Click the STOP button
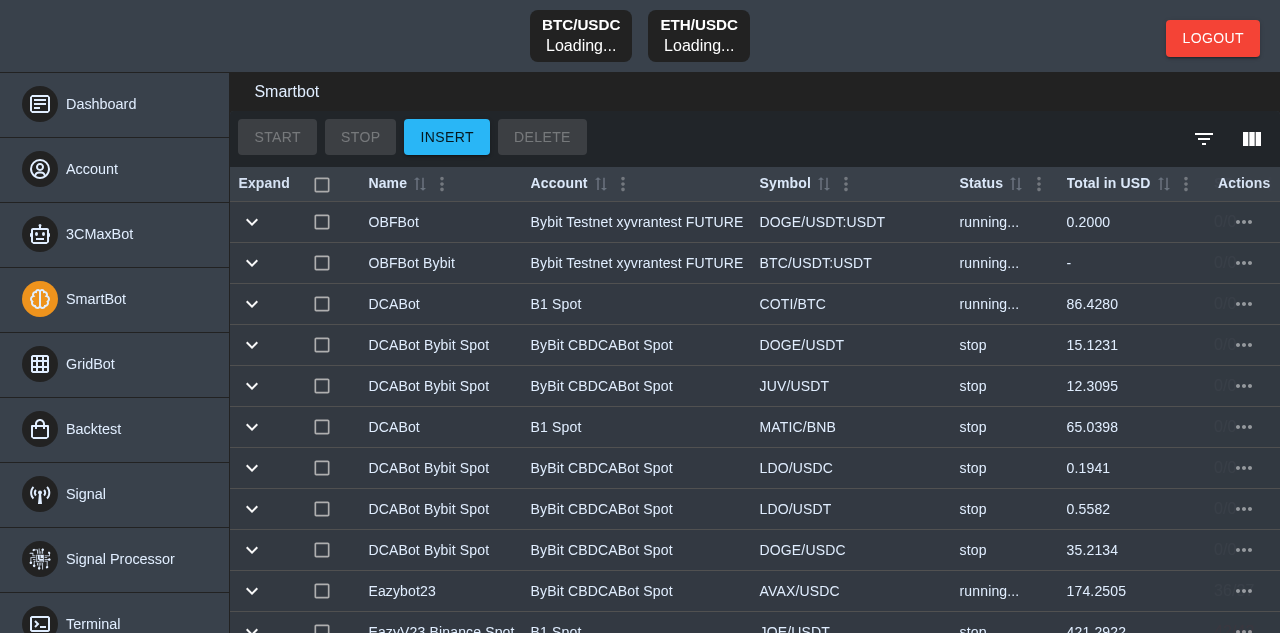Screen dimensions: 1280x633 360,137
